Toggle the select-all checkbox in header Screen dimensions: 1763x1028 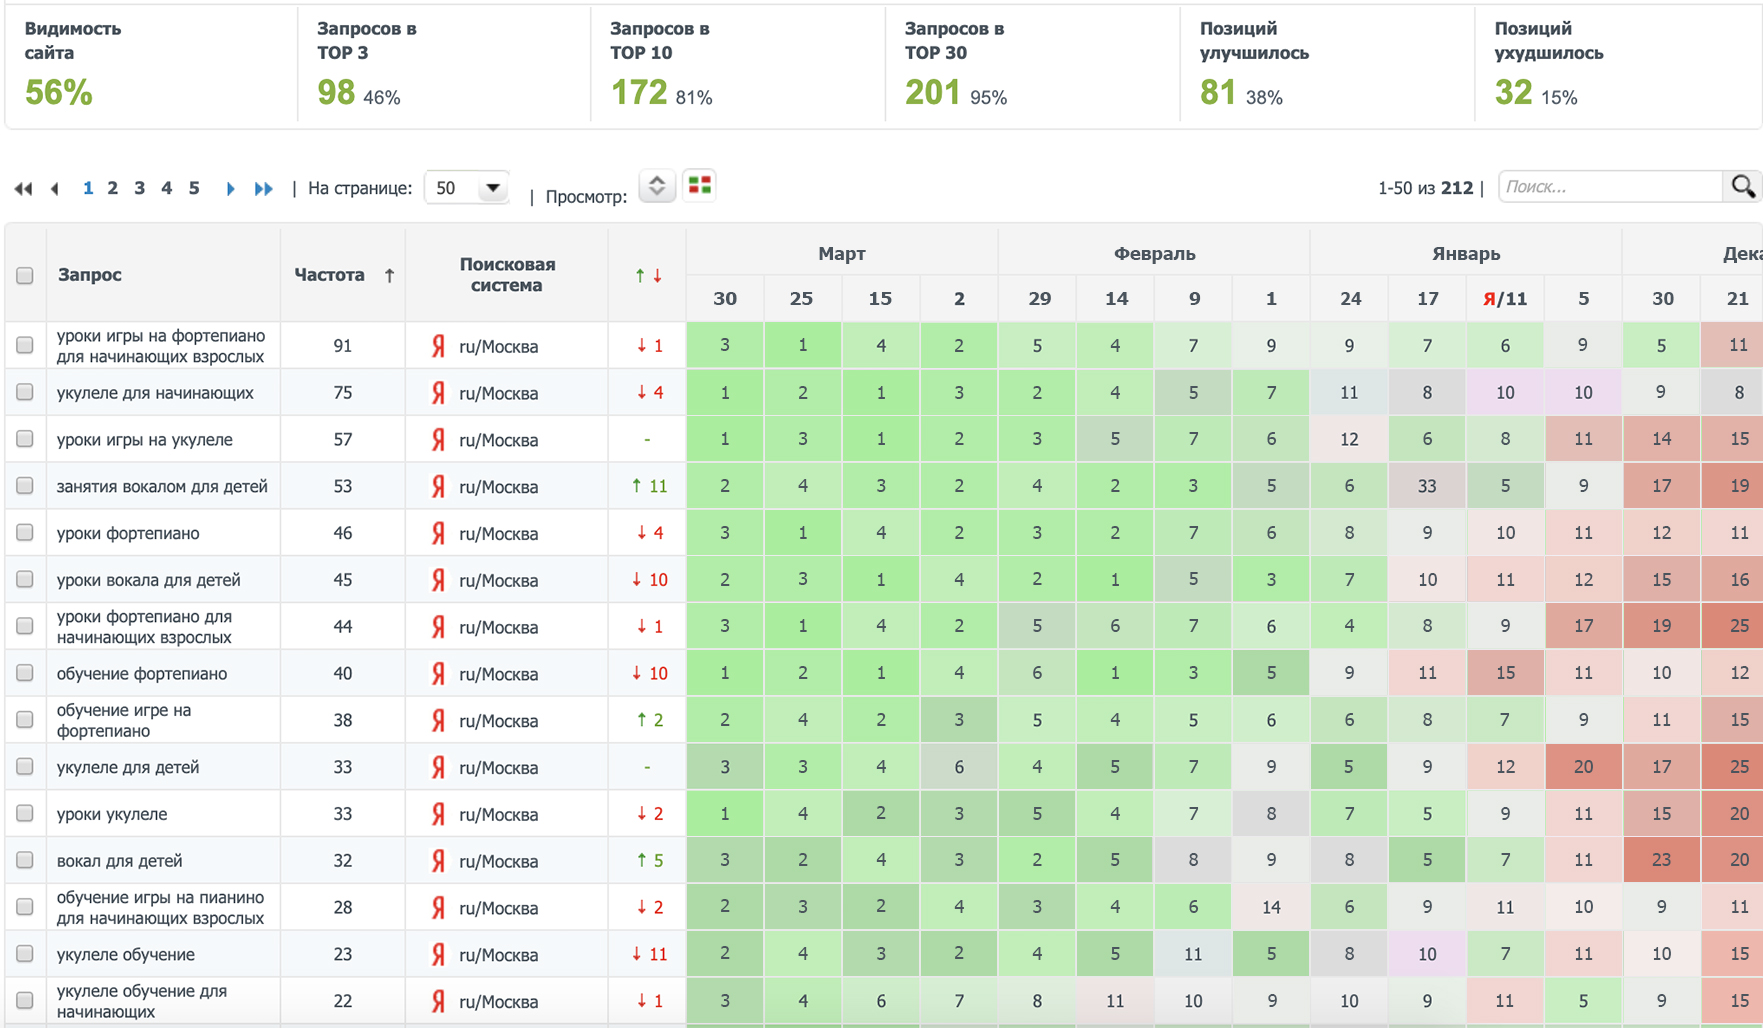(25, 275)
